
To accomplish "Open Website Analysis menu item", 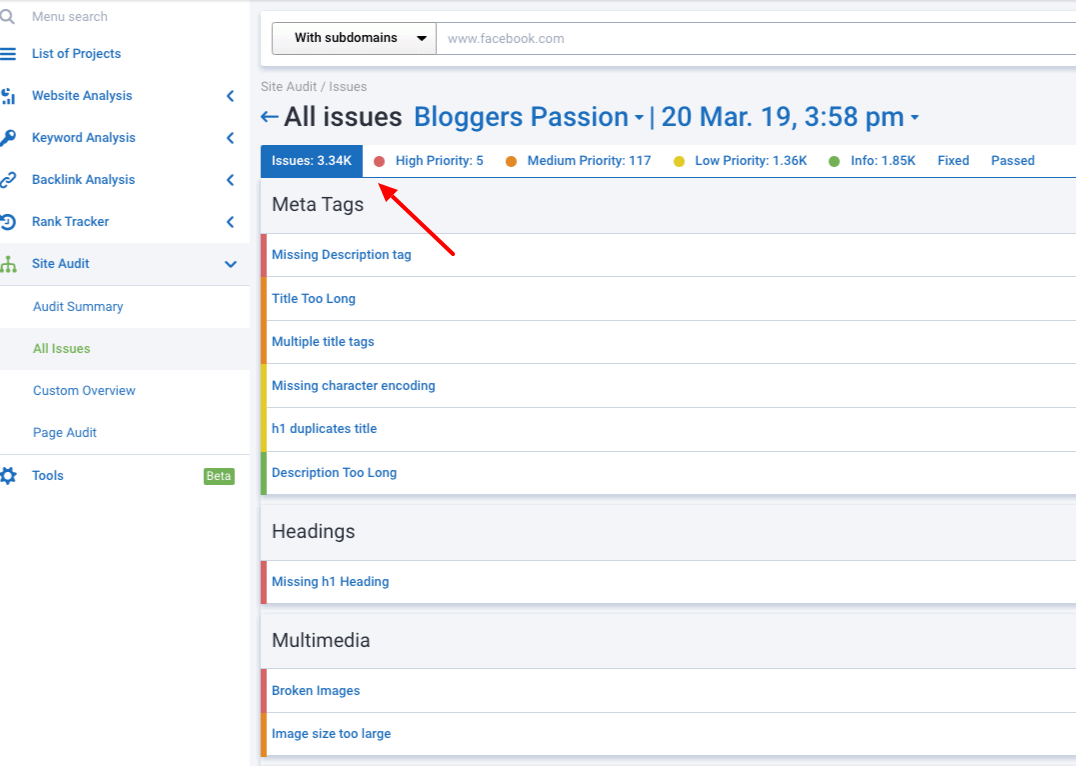I will (82, 96).
